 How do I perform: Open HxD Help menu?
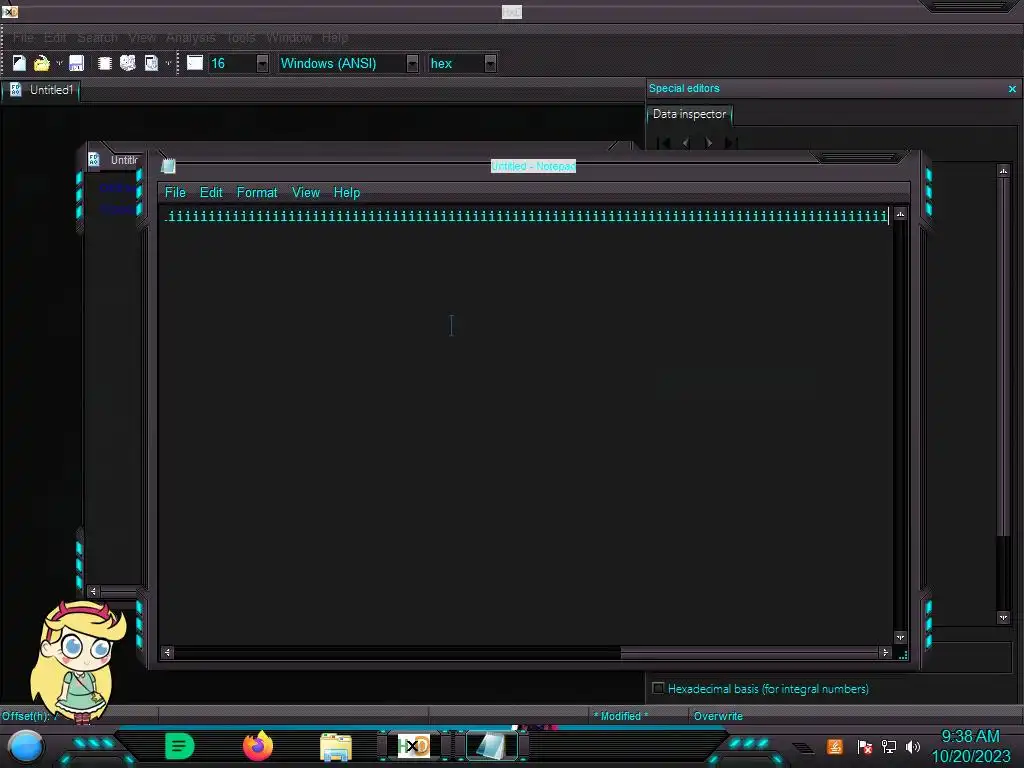tap(335, 38)
